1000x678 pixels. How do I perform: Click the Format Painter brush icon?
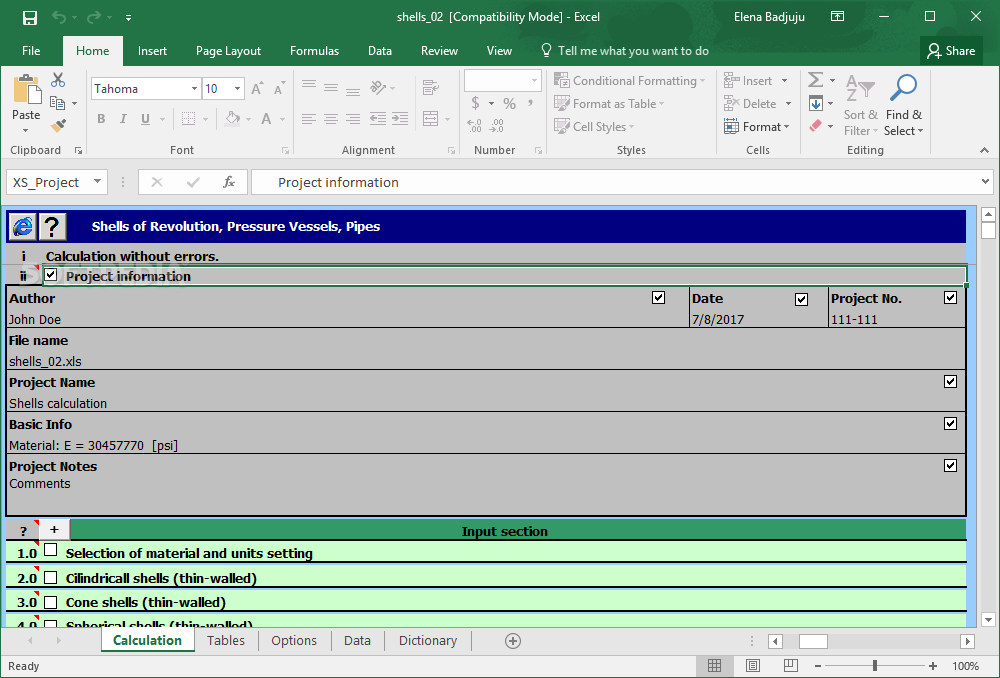[x=58, y=125]
